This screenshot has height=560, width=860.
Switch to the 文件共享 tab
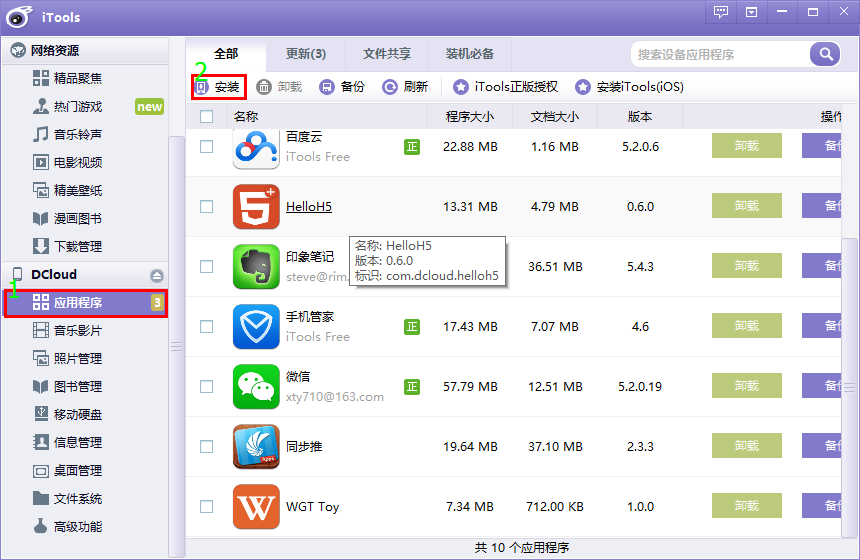387,54
